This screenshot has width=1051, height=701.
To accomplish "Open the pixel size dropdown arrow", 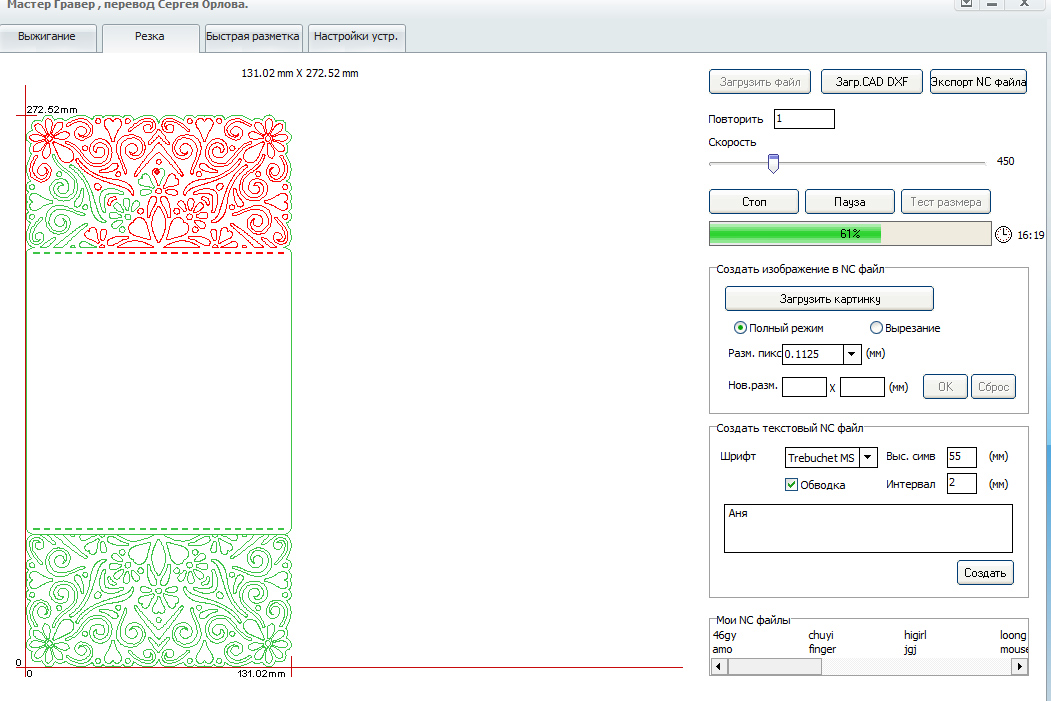I will (x=851, y=354).
